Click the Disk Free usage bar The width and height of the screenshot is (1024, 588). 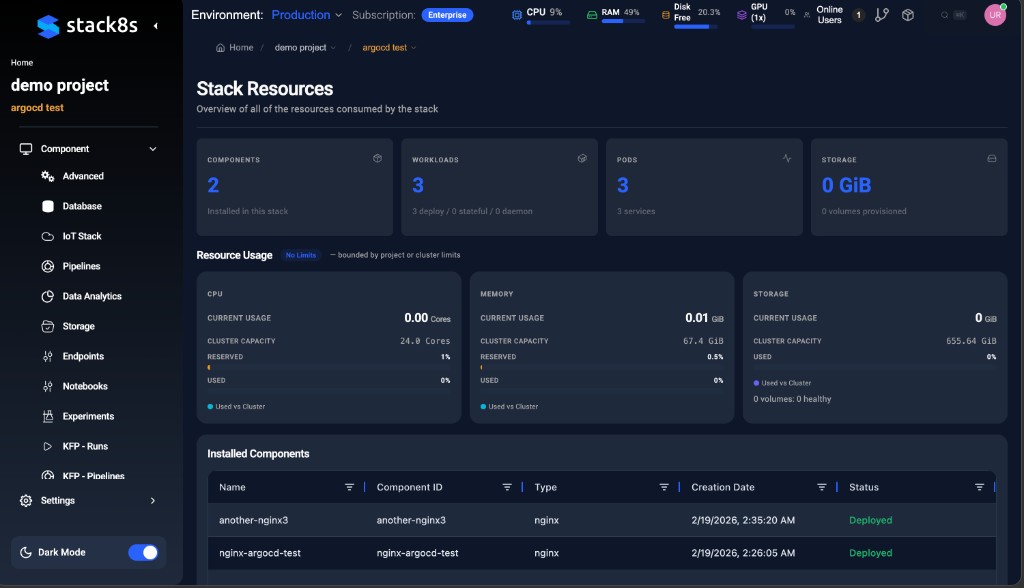(696, 27)
